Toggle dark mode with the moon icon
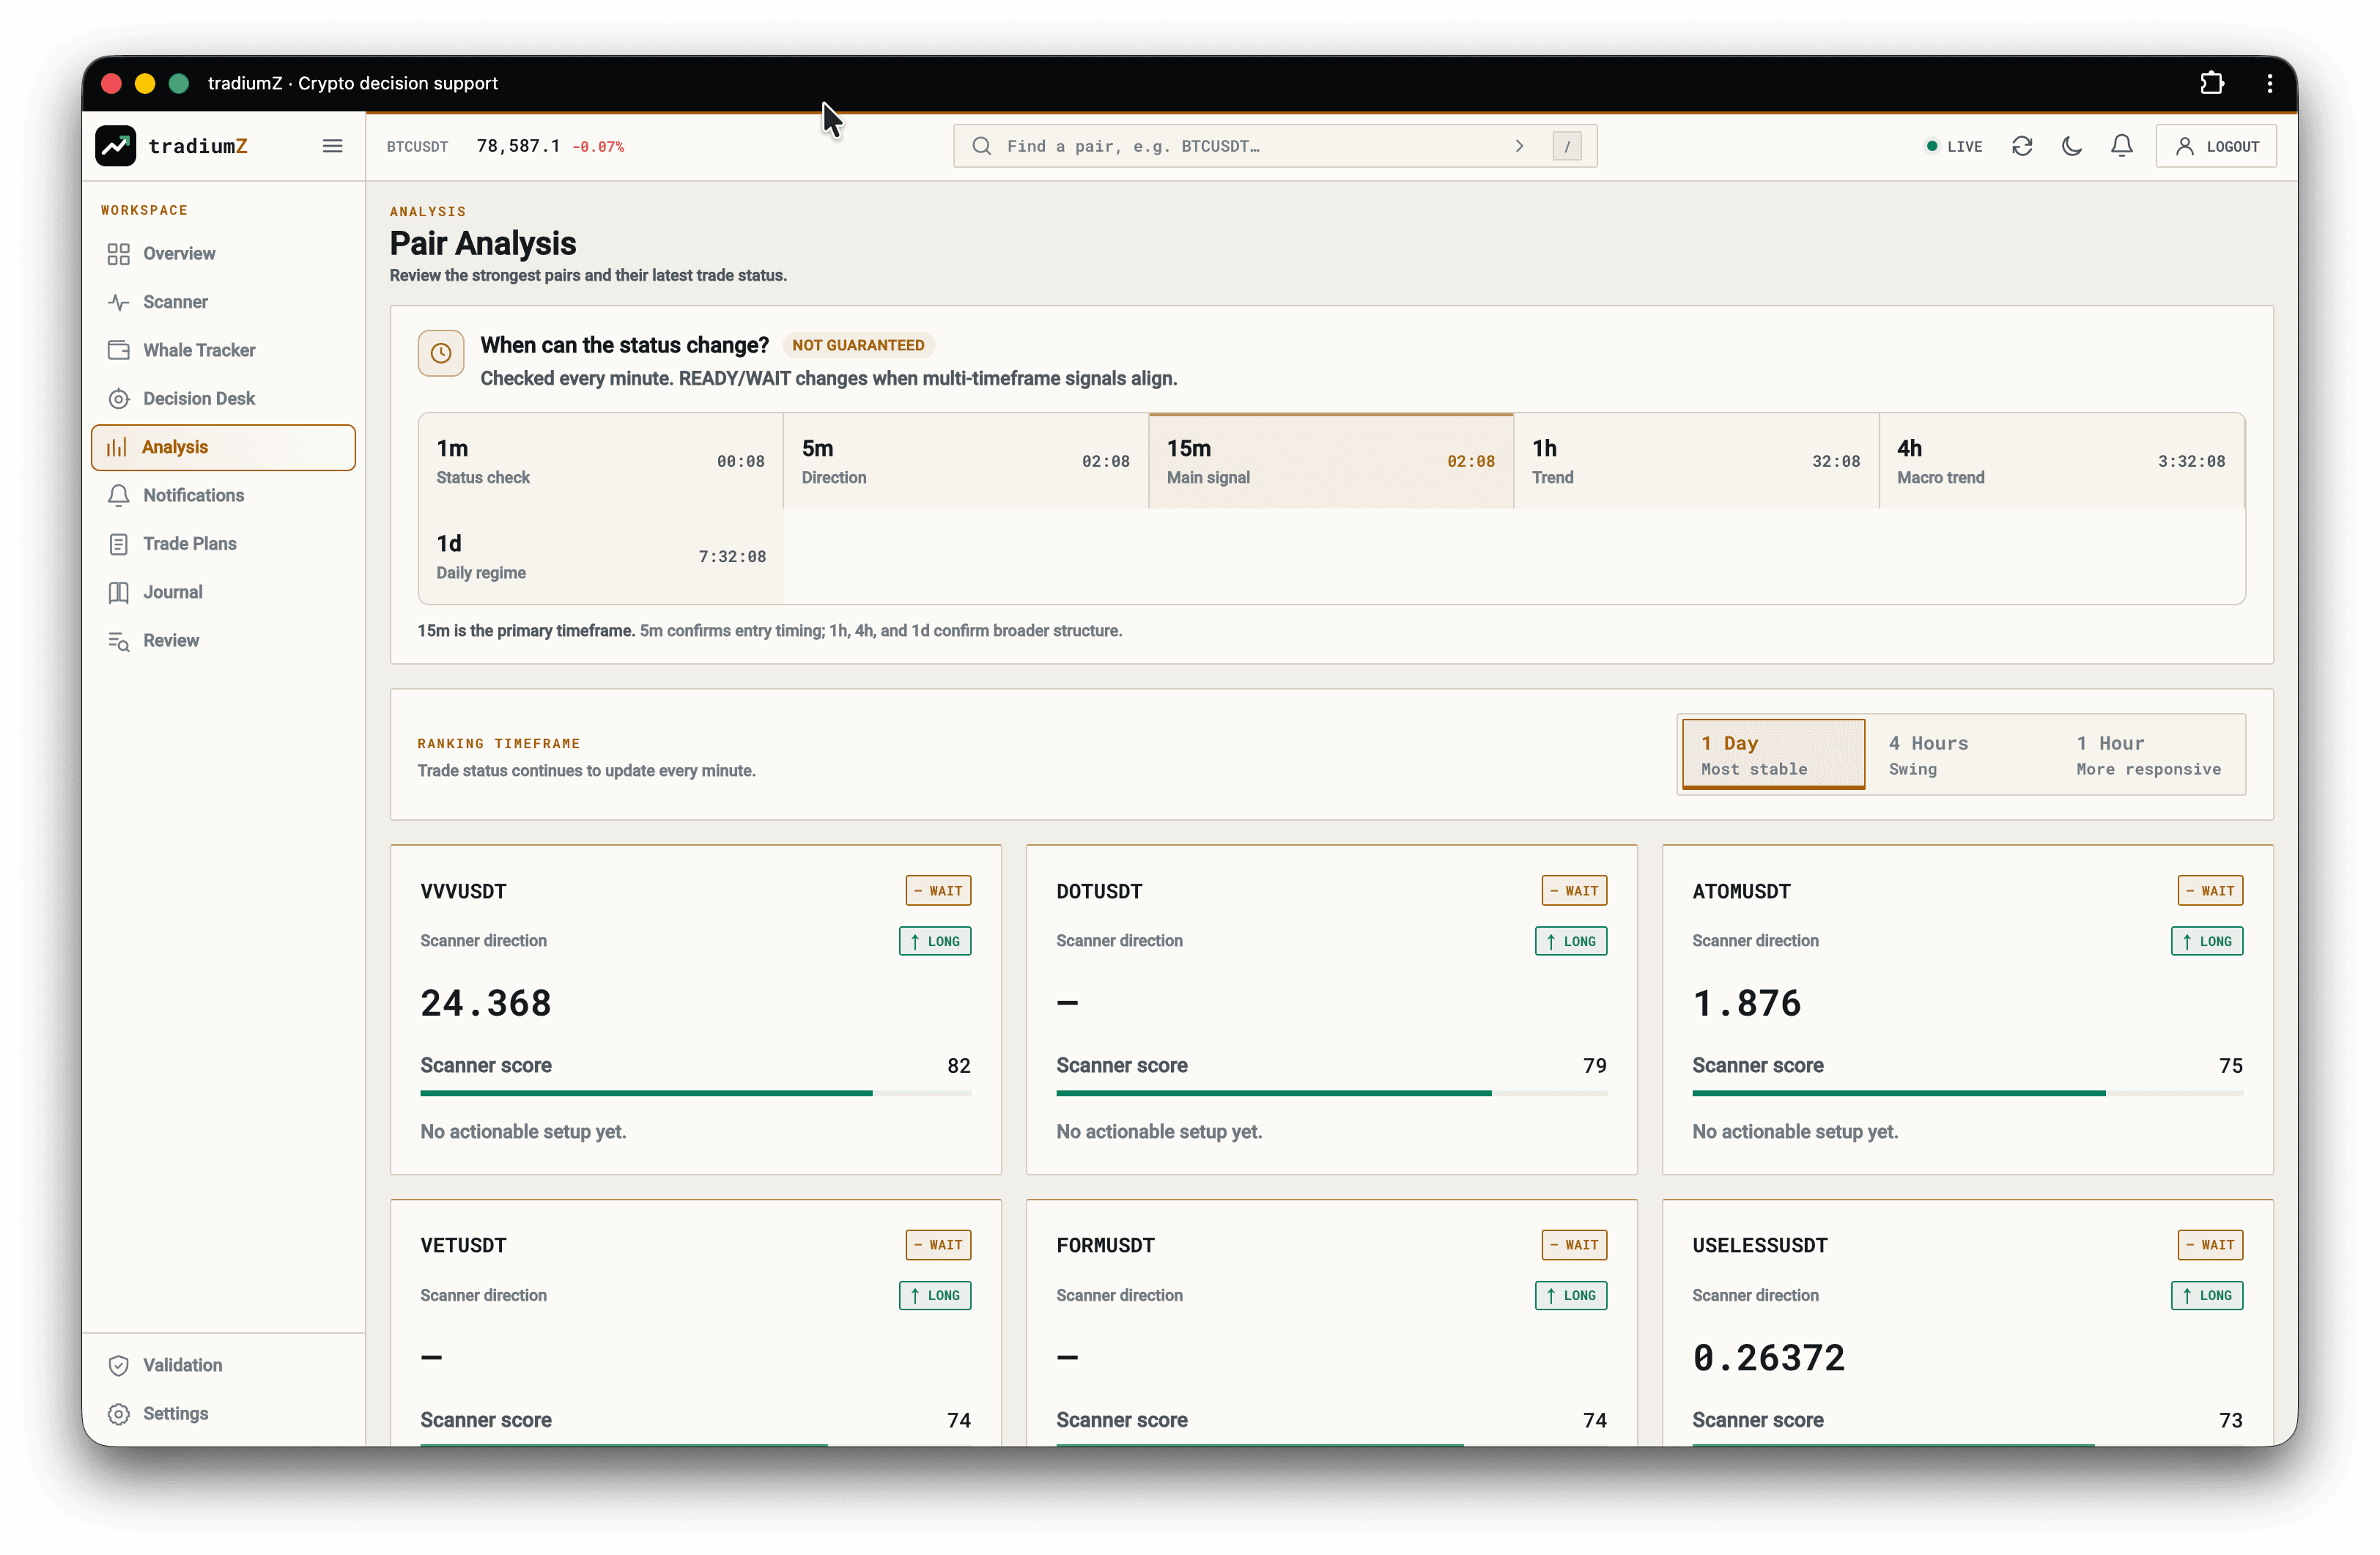This screenshot has height=1555, width=2380. click(2071, 146)
